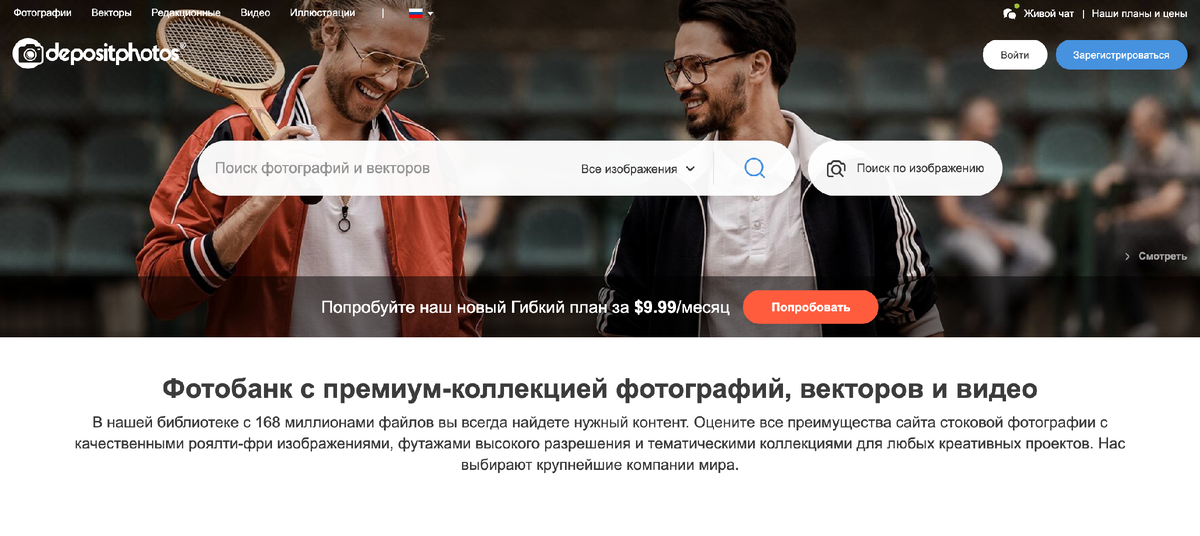This screenshot has width=1200, height=536.
Task: Click the Russian flag language icon
Action: [x=415, y=13]
